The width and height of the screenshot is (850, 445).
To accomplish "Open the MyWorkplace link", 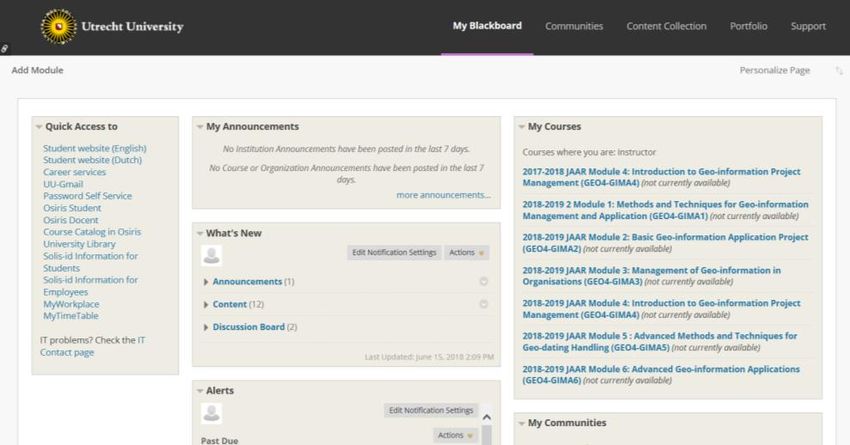I will coord(71,305).
